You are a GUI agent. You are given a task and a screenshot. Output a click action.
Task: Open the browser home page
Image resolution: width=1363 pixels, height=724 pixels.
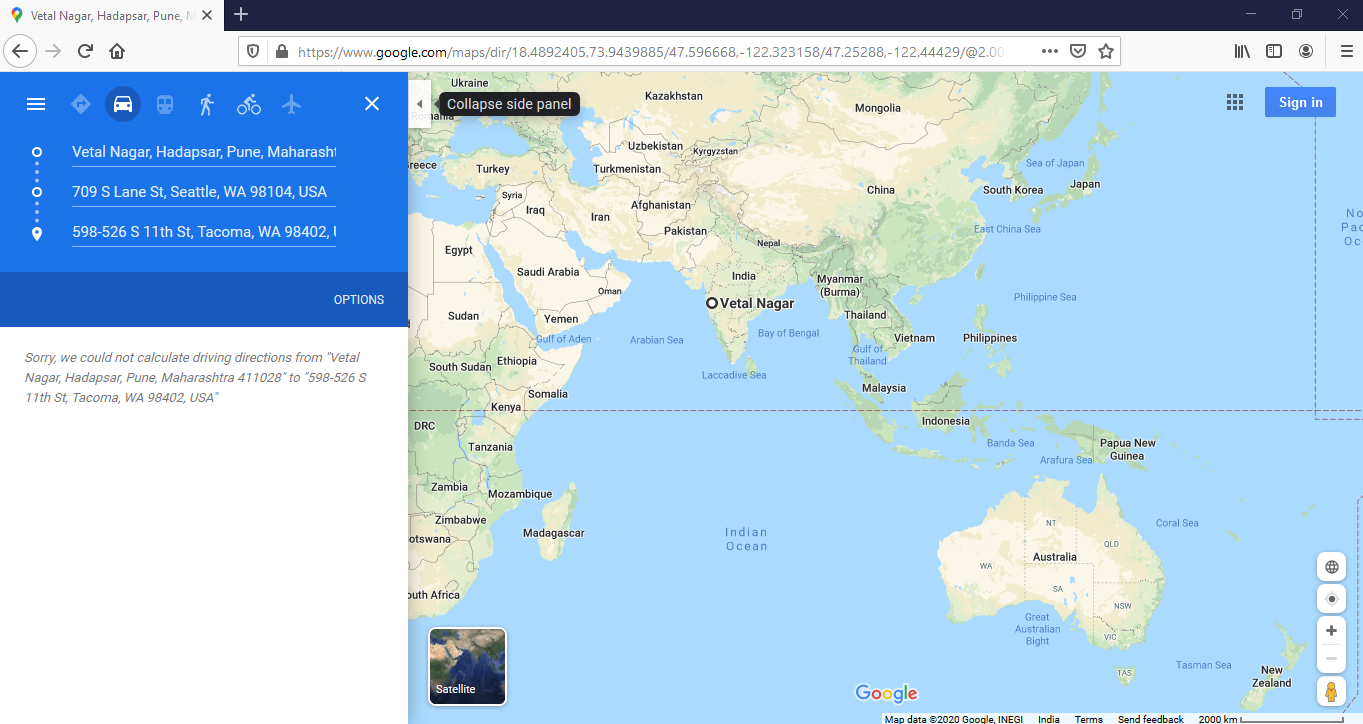(118, 51)
